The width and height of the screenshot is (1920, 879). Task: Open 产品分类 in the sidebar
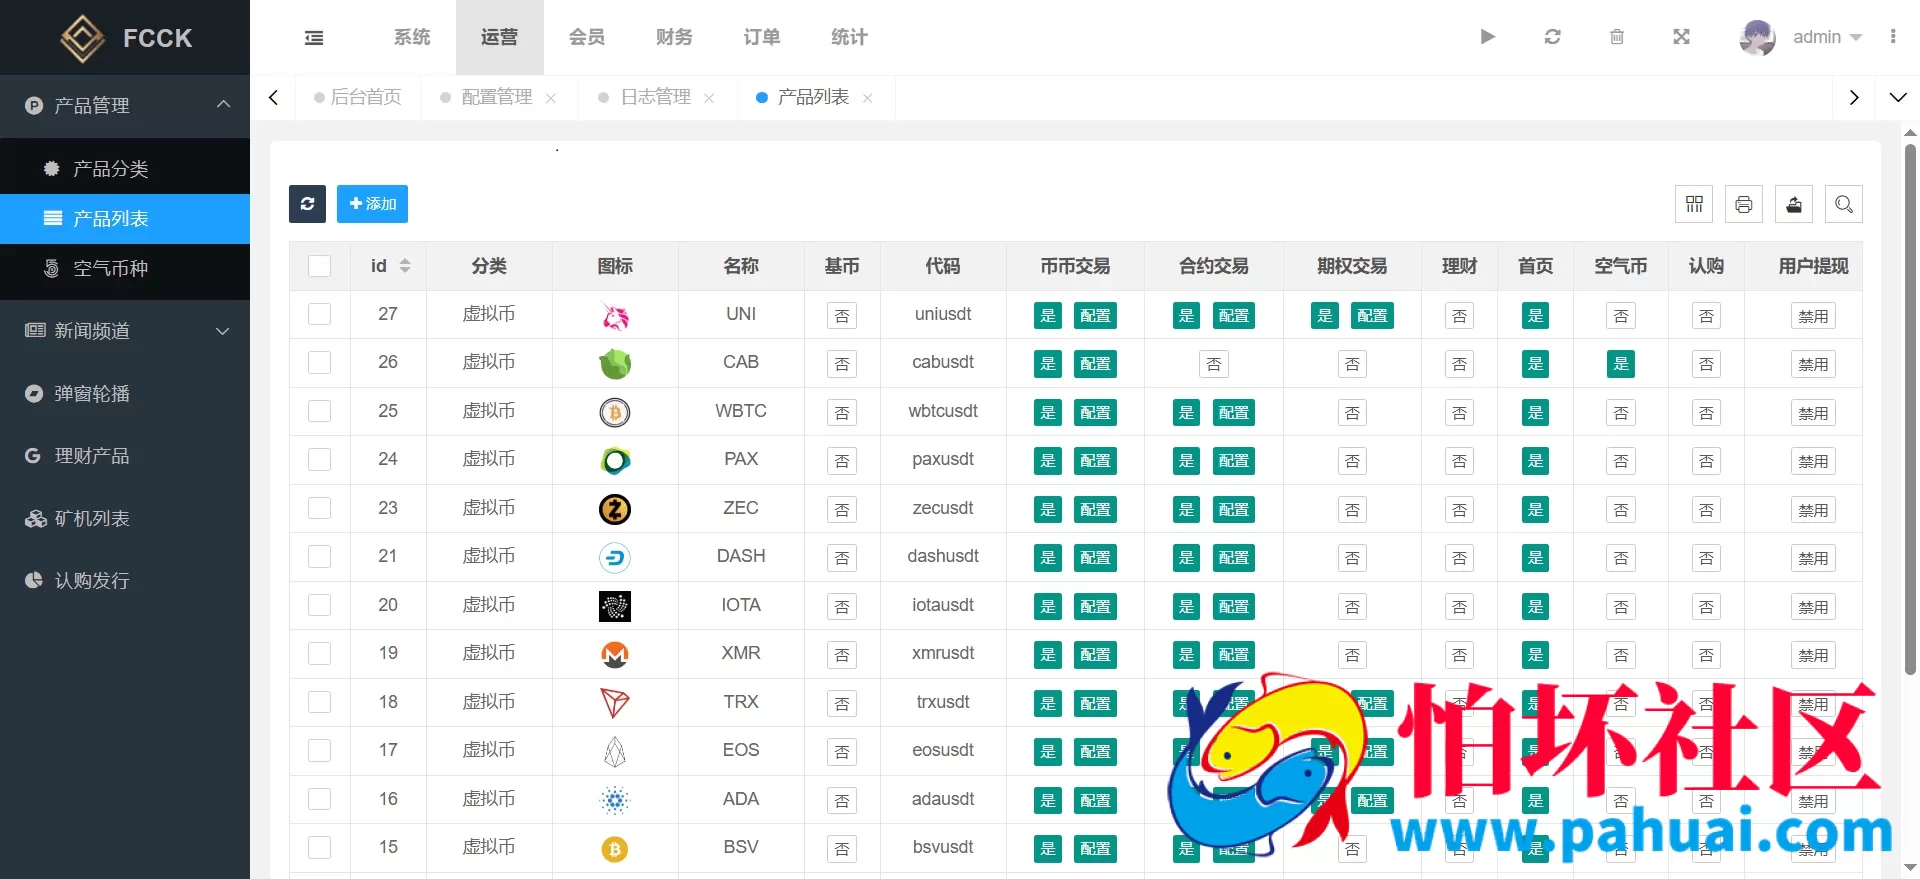(x=125, y=168)
